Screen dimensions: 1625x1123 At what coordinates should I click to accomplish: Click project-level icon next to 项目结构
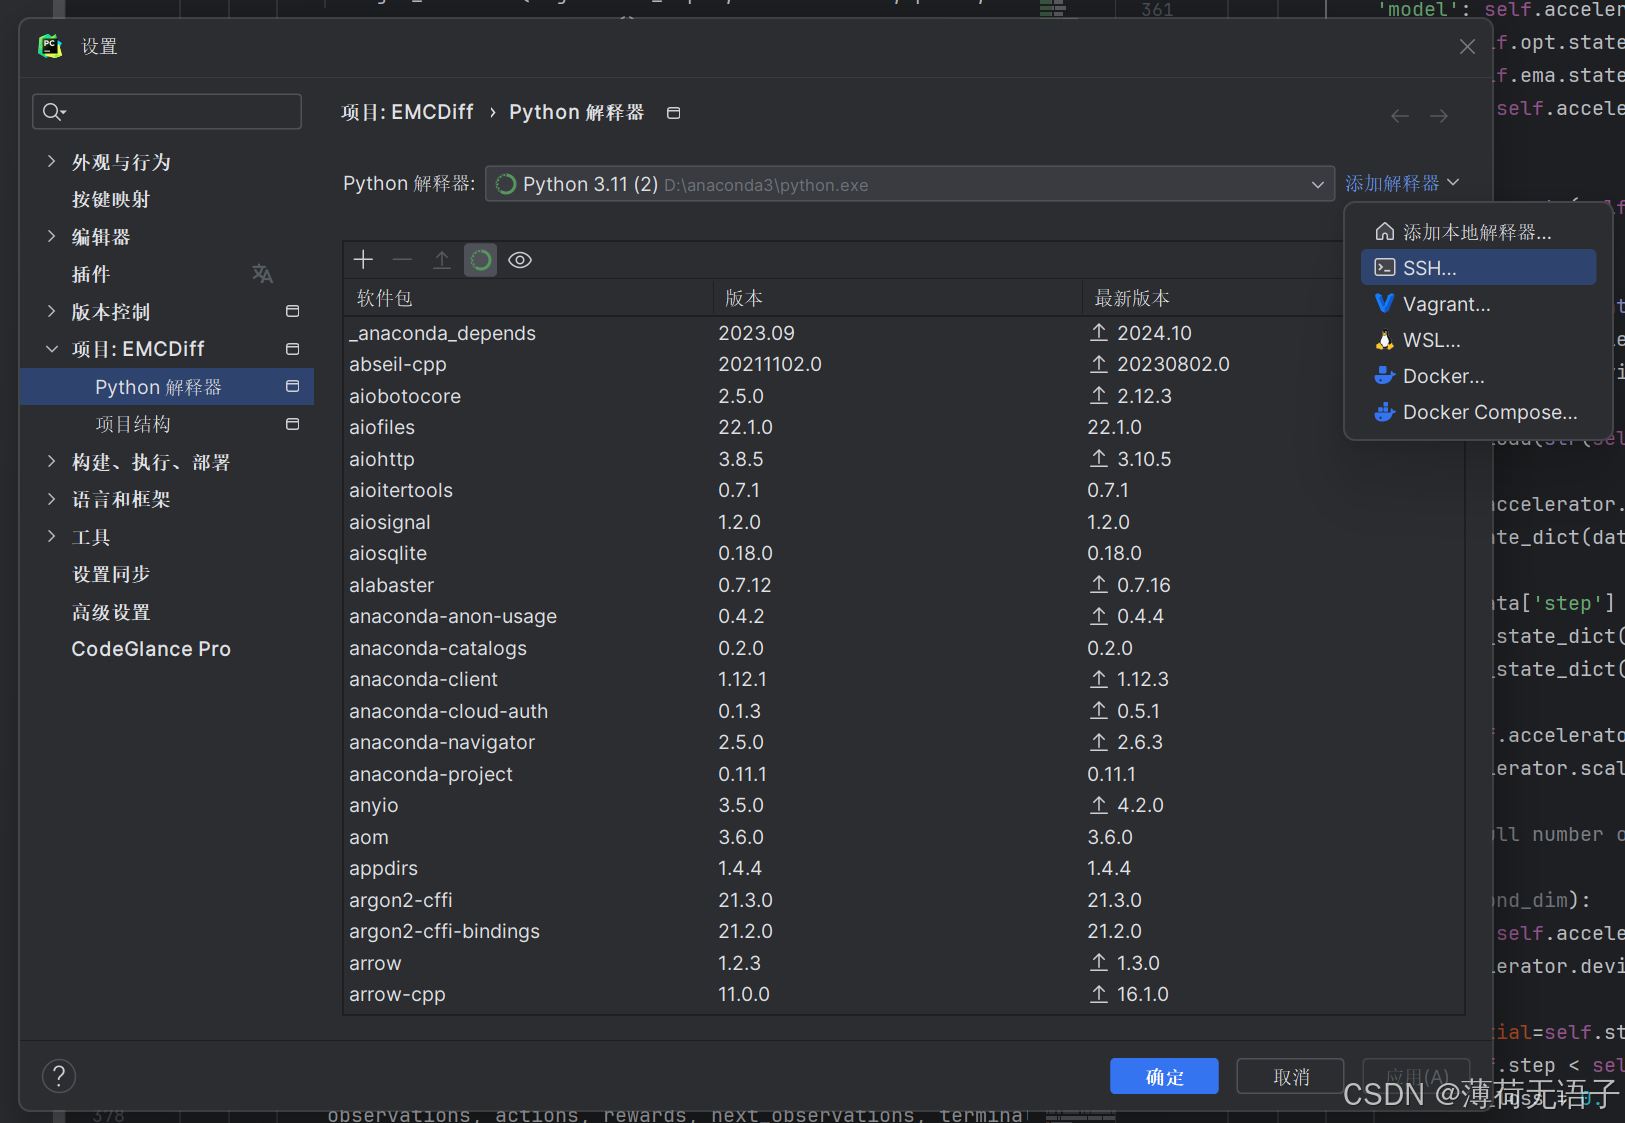click(x=292, y=424)
